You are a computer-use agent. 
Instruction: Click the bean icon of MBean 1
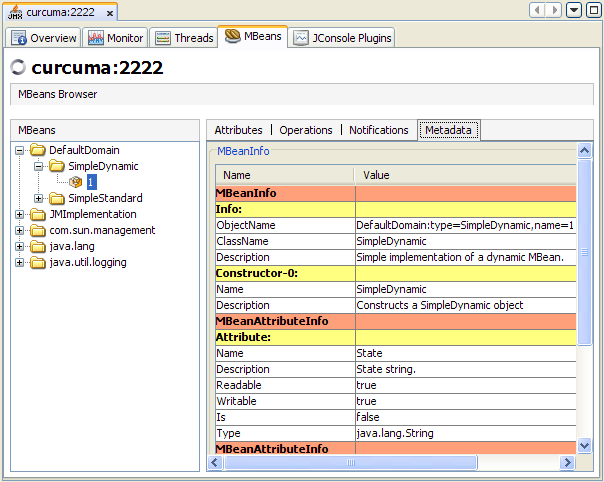pos(76,182)
